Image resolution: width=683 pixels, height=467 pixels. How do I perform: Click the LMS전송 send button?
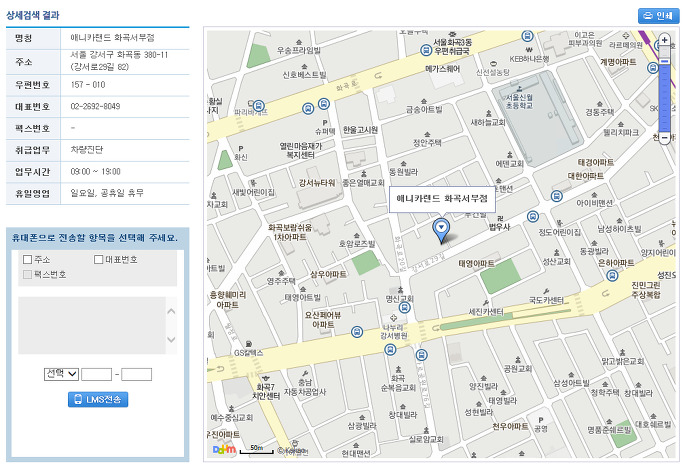coord(98,399)
